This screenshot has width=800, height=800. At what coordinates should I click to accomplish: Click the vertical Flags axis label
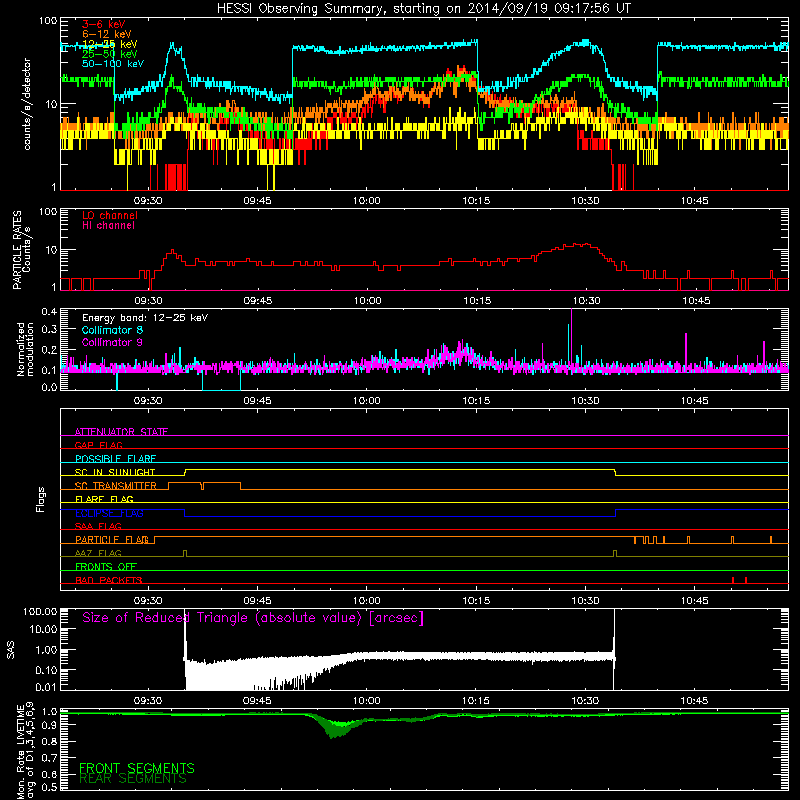tap(41, 499)
